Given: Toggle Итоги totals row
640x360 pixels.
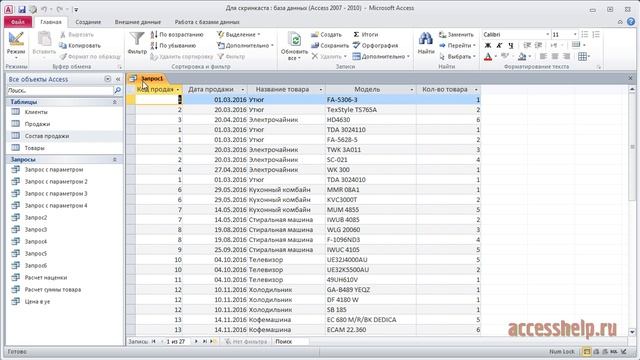Looking at the screenshot, I should [366, 35].
